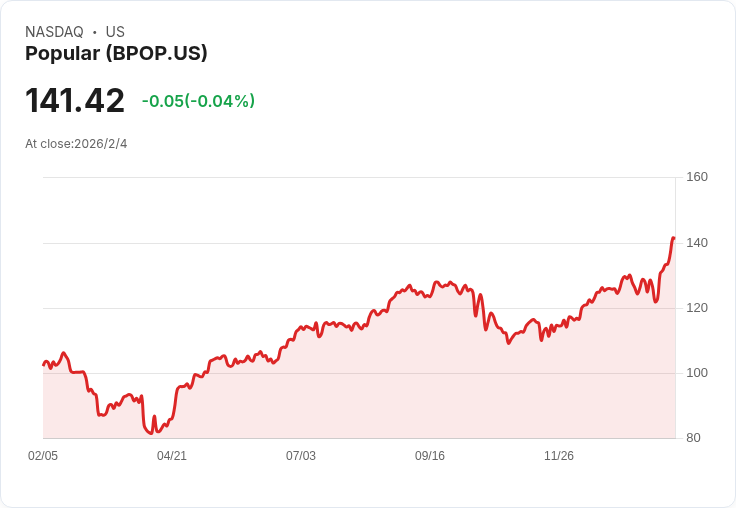The width and height of the screenshot is (736, 508).
Task: Click the At close:2026/2/4 timestamp
Action: 76,144
